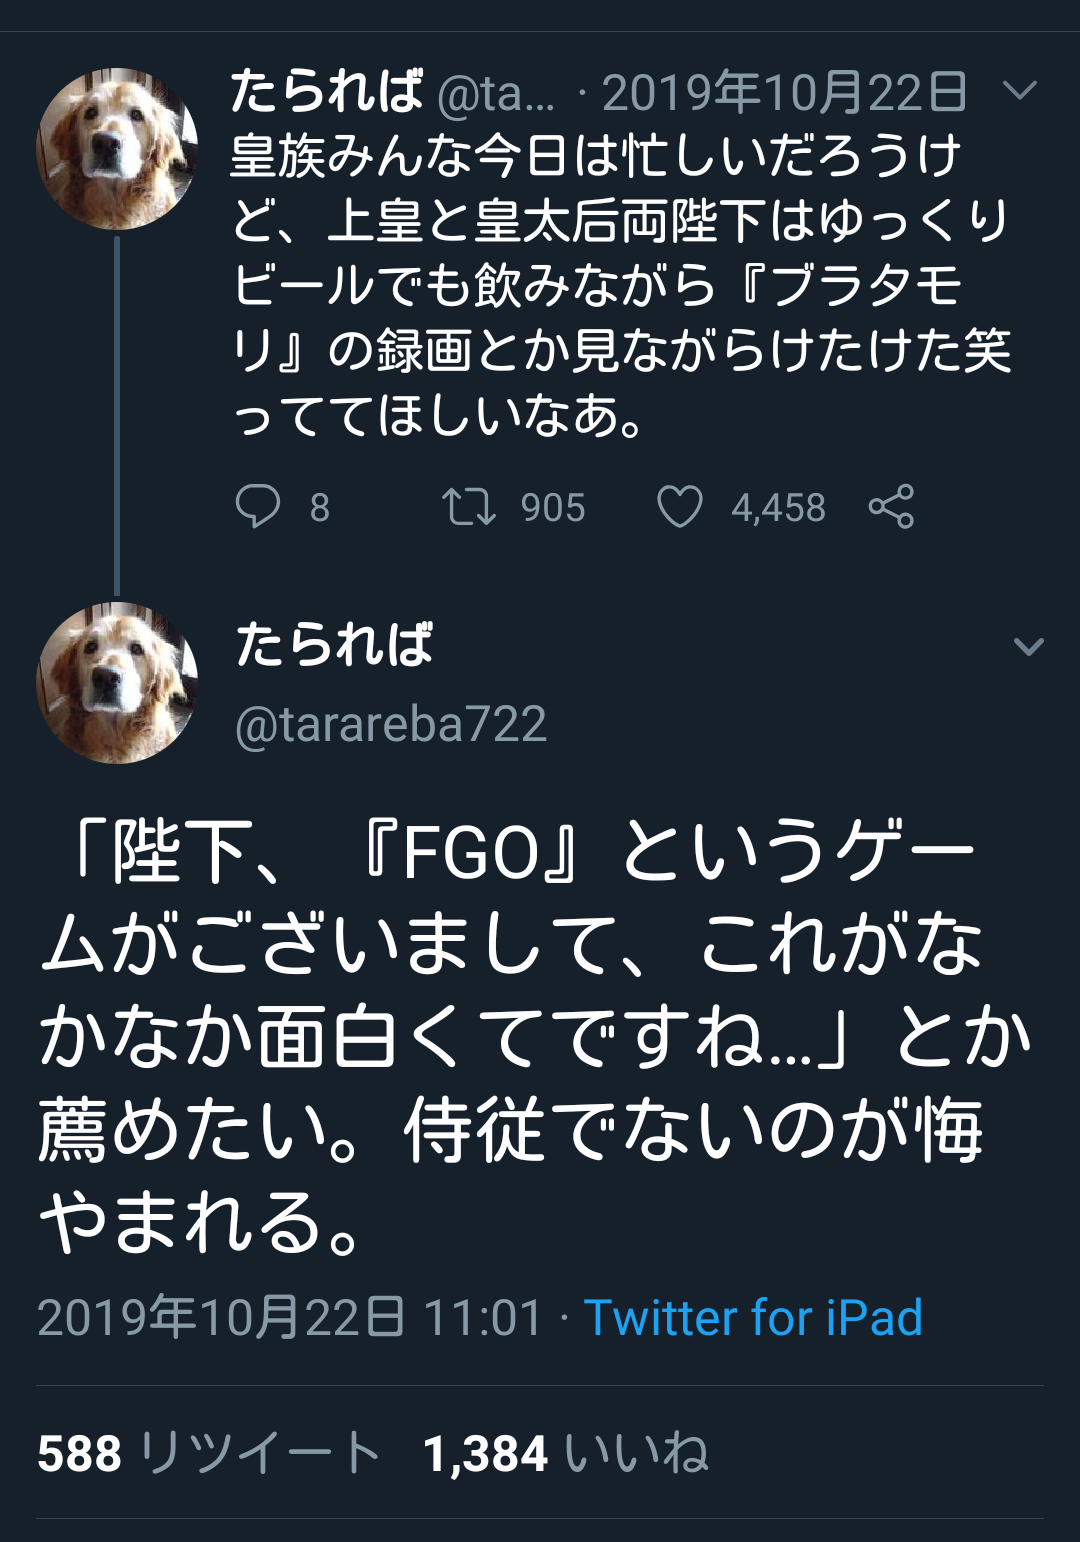Retweet the first tweet using the retweet icon
1080x1542 pixels.
(469, 506)
